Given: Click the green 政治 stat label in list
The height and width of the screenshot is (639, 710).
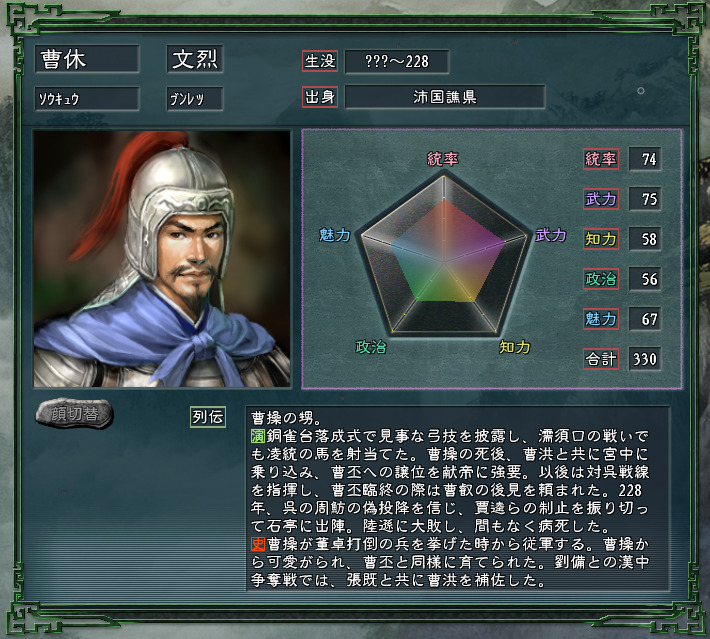Looking at the screenshot, I should 601,279.
